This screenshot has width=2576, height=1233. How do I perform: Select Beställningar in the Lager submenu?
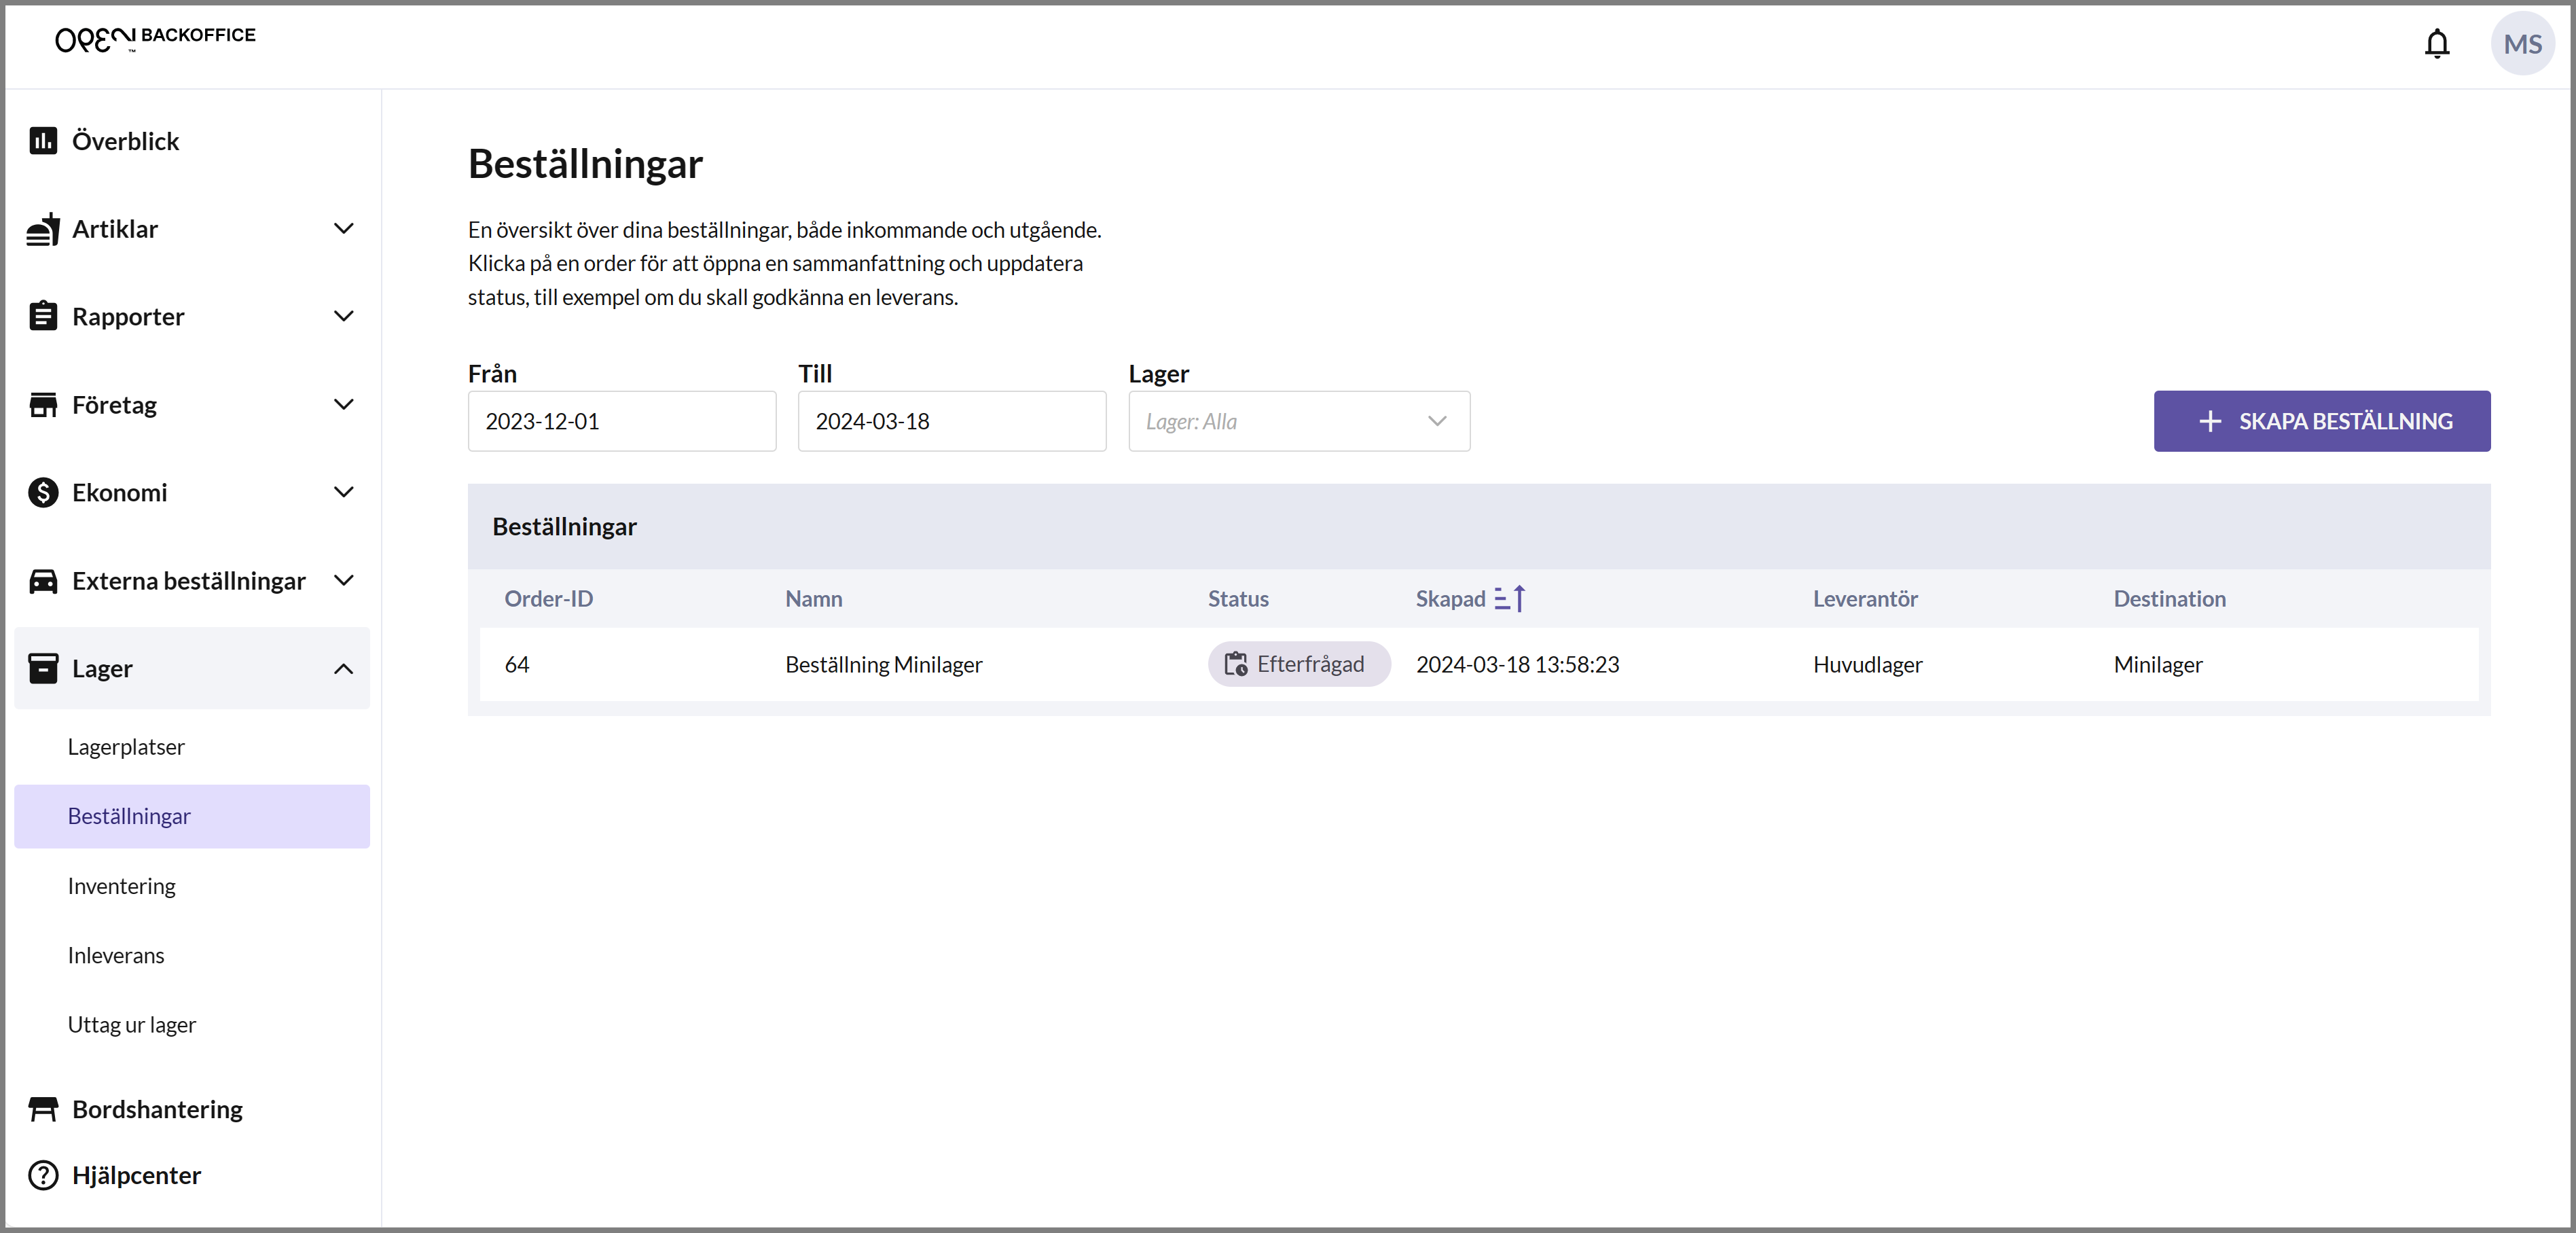pos(192,816)
